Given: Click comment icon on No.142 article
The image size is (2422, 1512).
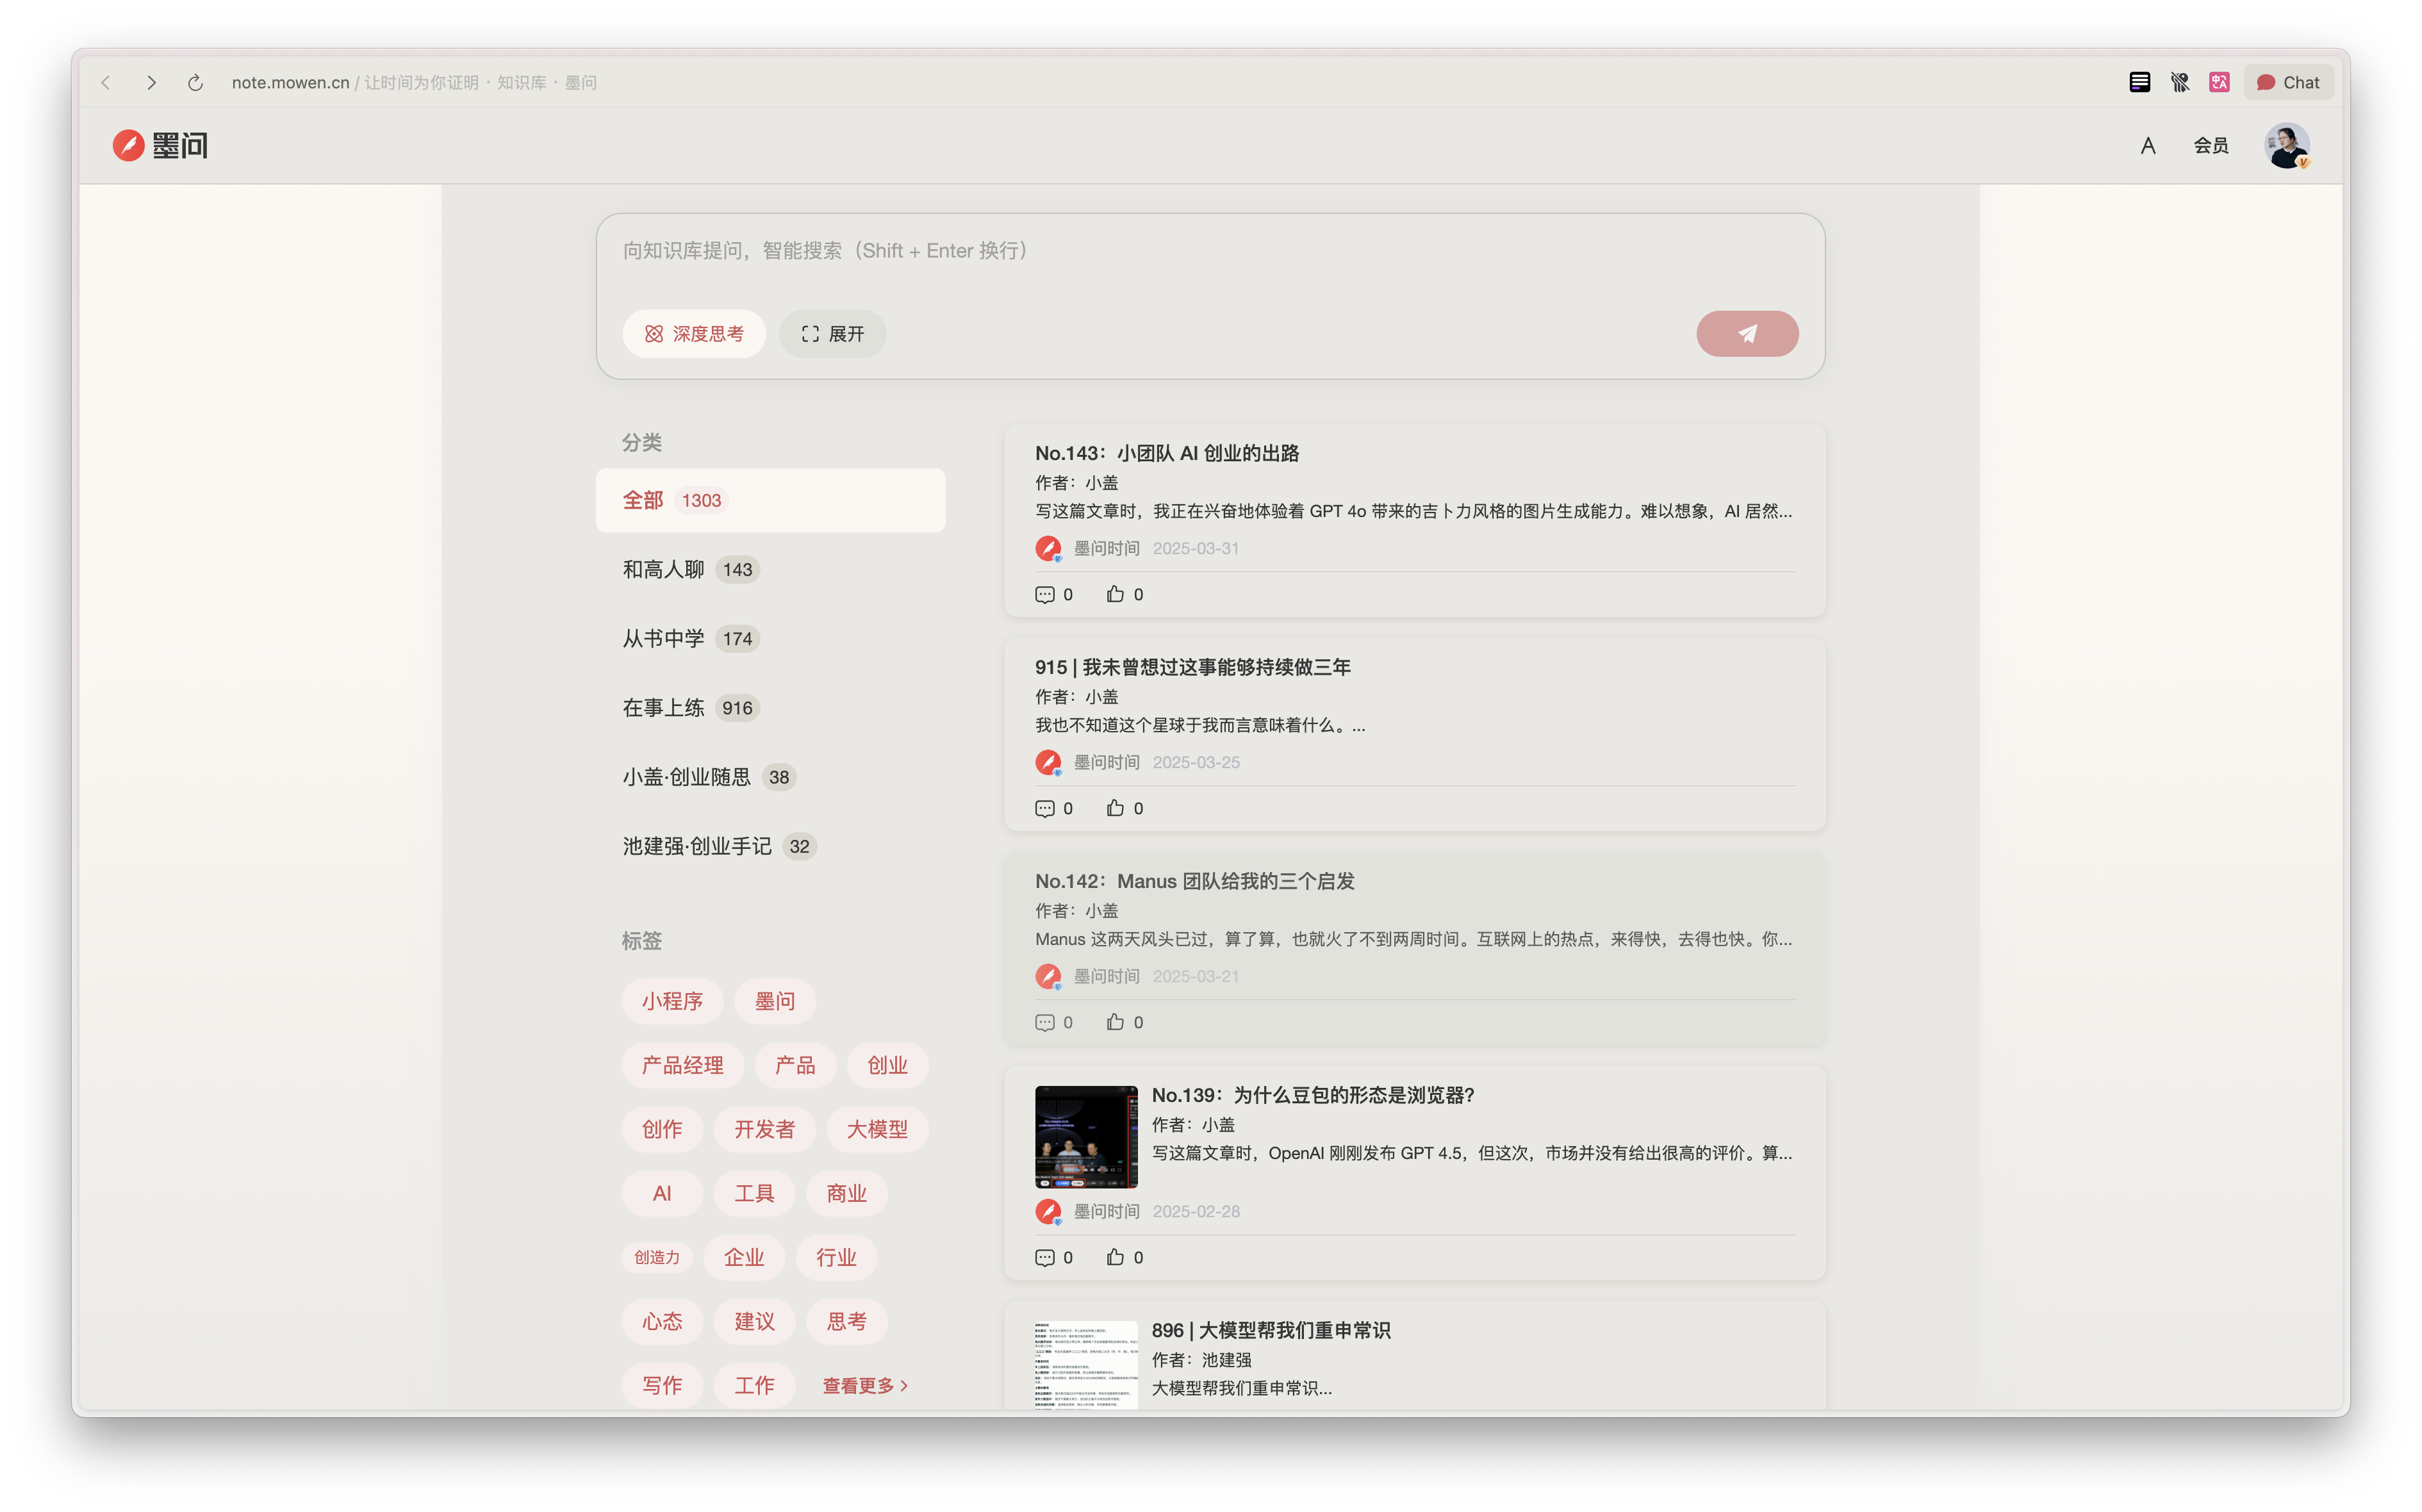Looking at the screenshot, I should click(1044, 1022).
